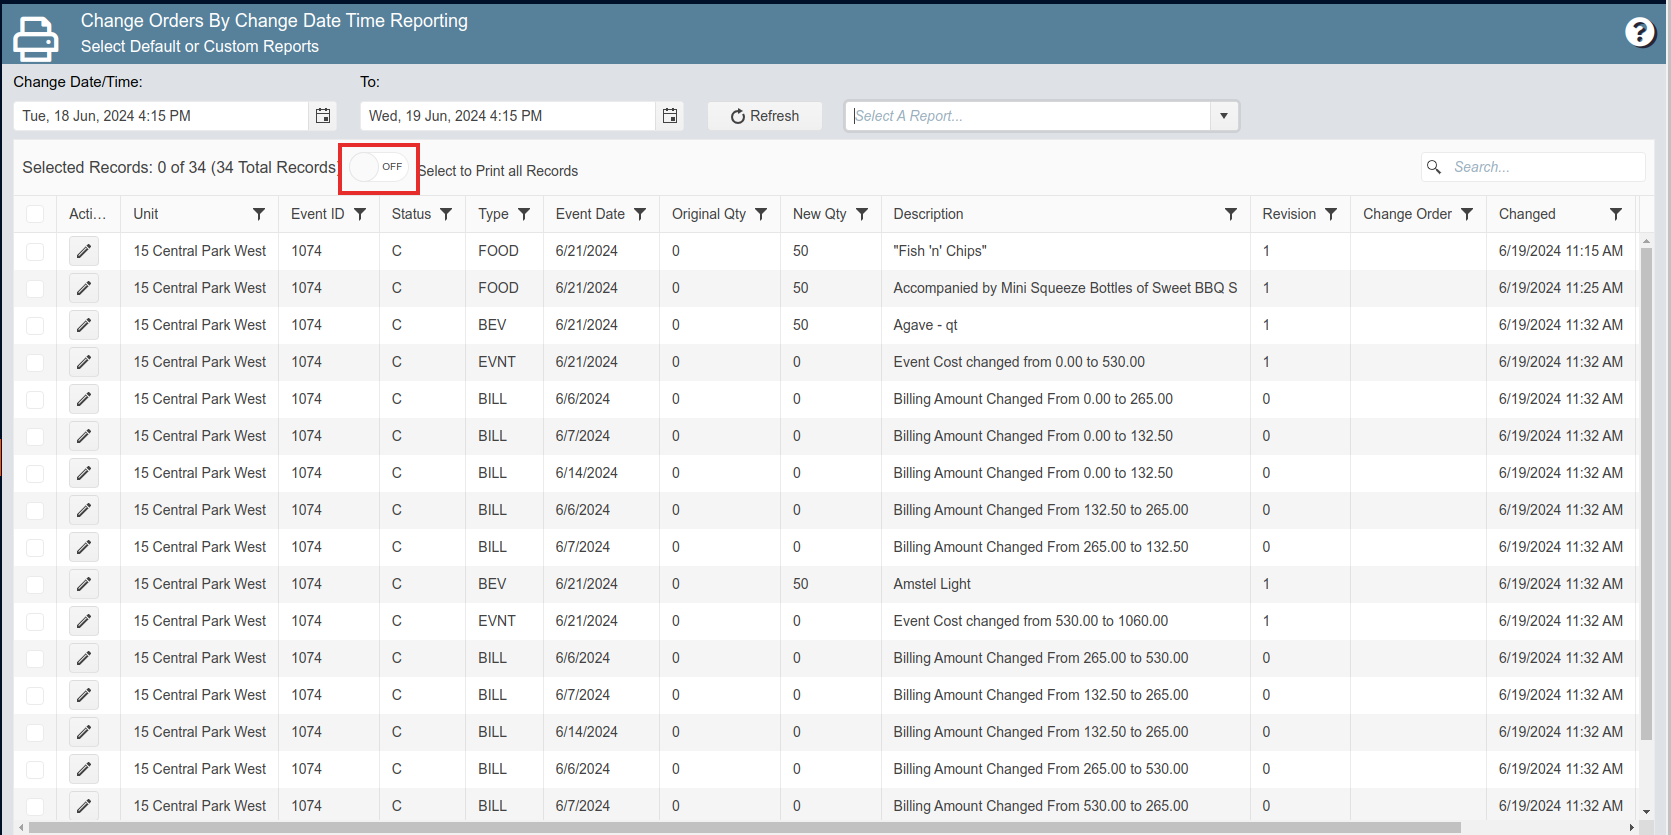Click the Change Date/Time start input field
Image resolution: width=1671 pixels, height=835 pixels.
(x=161, y=116)
